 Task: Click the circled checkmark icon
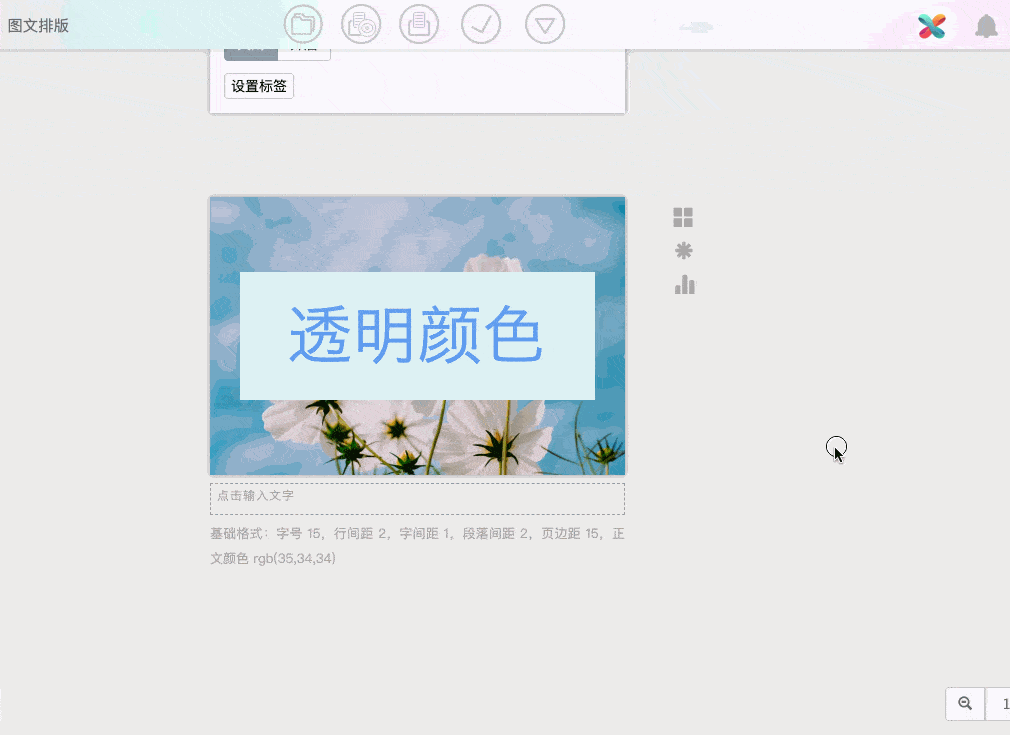coord(481,25)
